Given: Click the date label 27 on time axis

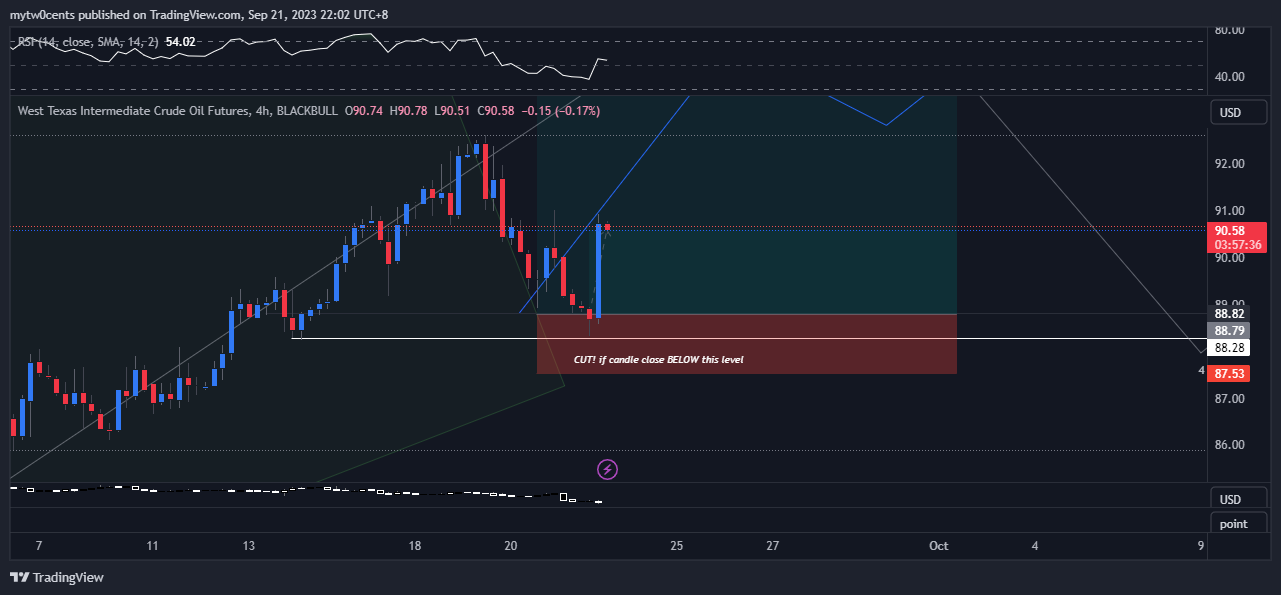Looking at the screenshot, I should point(773,546).
